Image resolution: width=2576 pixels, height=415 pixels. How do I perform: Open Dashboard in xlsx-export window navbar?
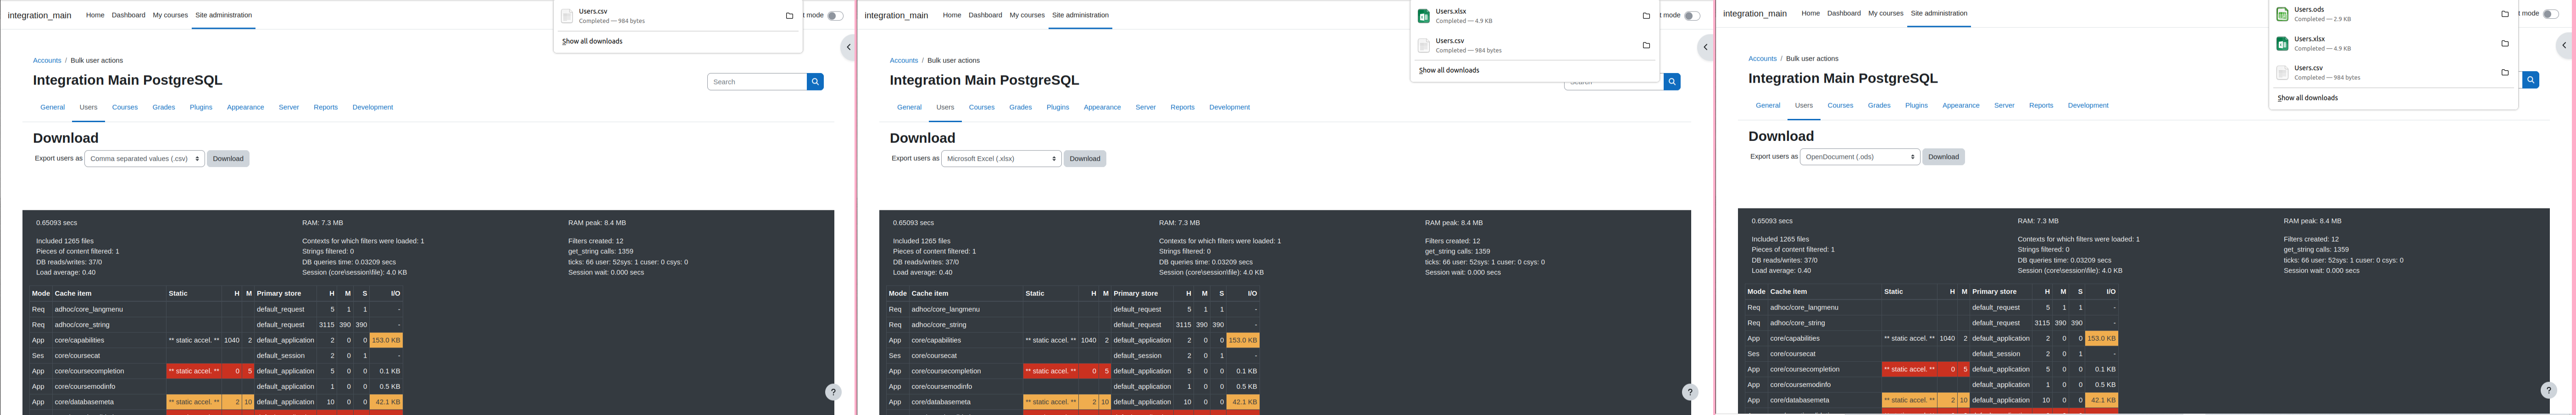pyautogui.click(x=985, y=15)
